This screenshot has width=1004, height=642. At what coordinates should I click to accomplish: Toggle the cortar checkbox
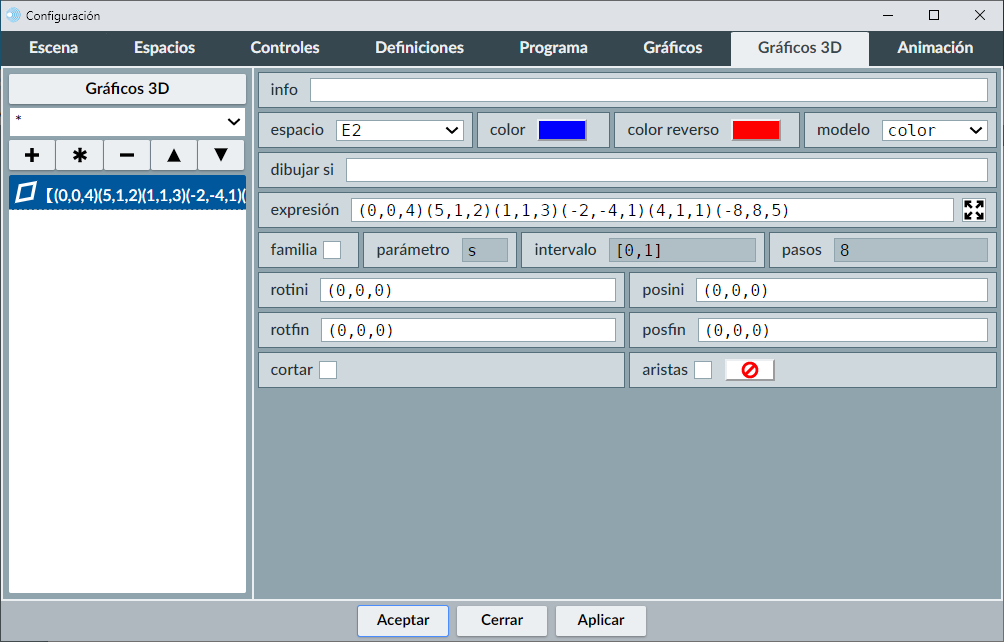[x=328, y=370]
